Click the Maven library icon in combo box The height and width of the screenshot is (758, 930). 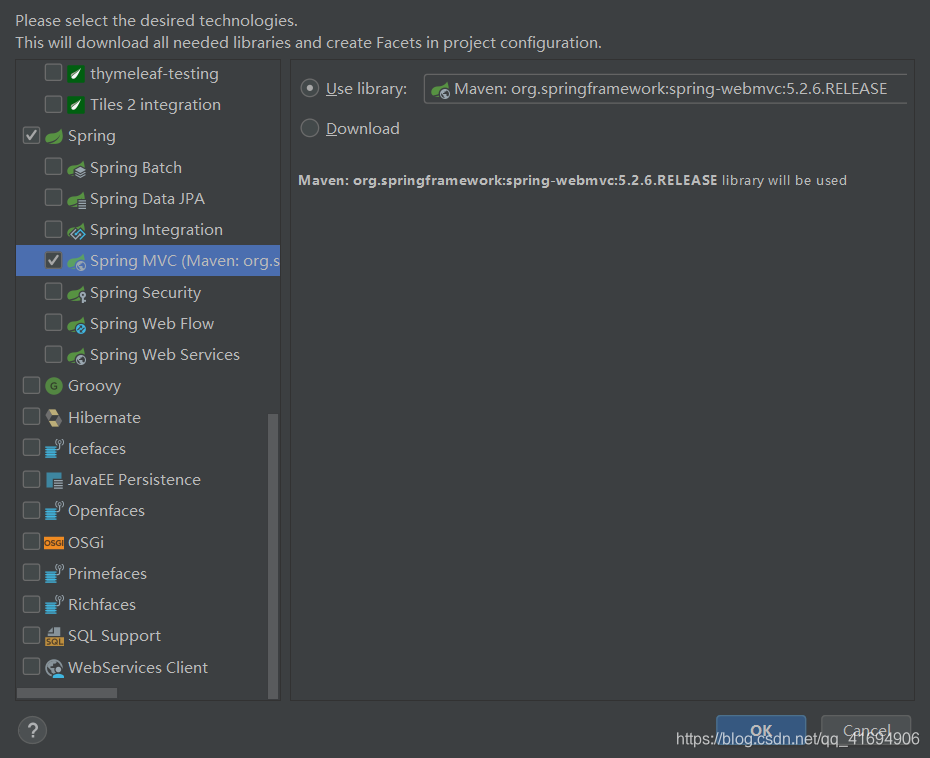tap(440, 90)
